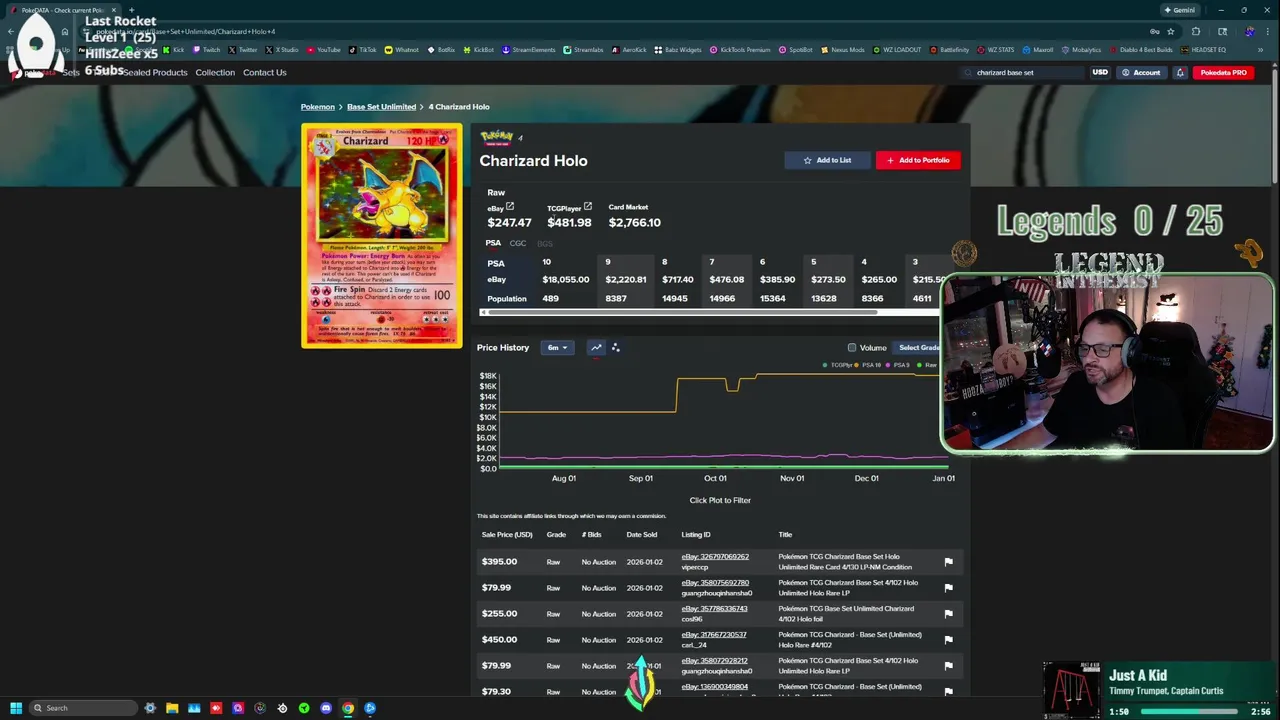Switch currency via USD toggle

pyautogui.click(x=1100, y=72)
